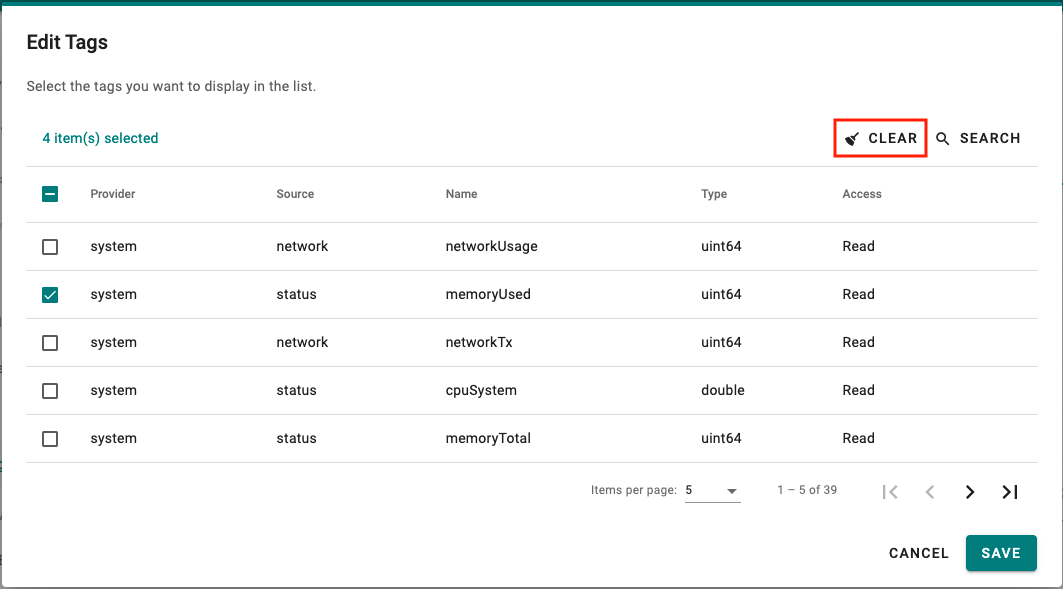Click the Type column header
Screen dimensions: 1063x589
tap(714, 194)
